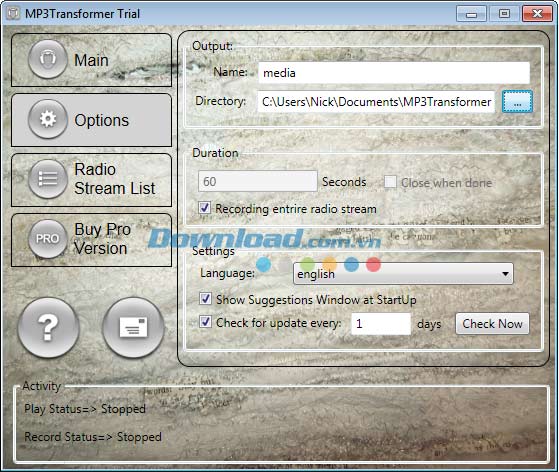Viewport: 559px width, 472px height.
Task: Click the Directory path field
Action: (x=376, y=102)
